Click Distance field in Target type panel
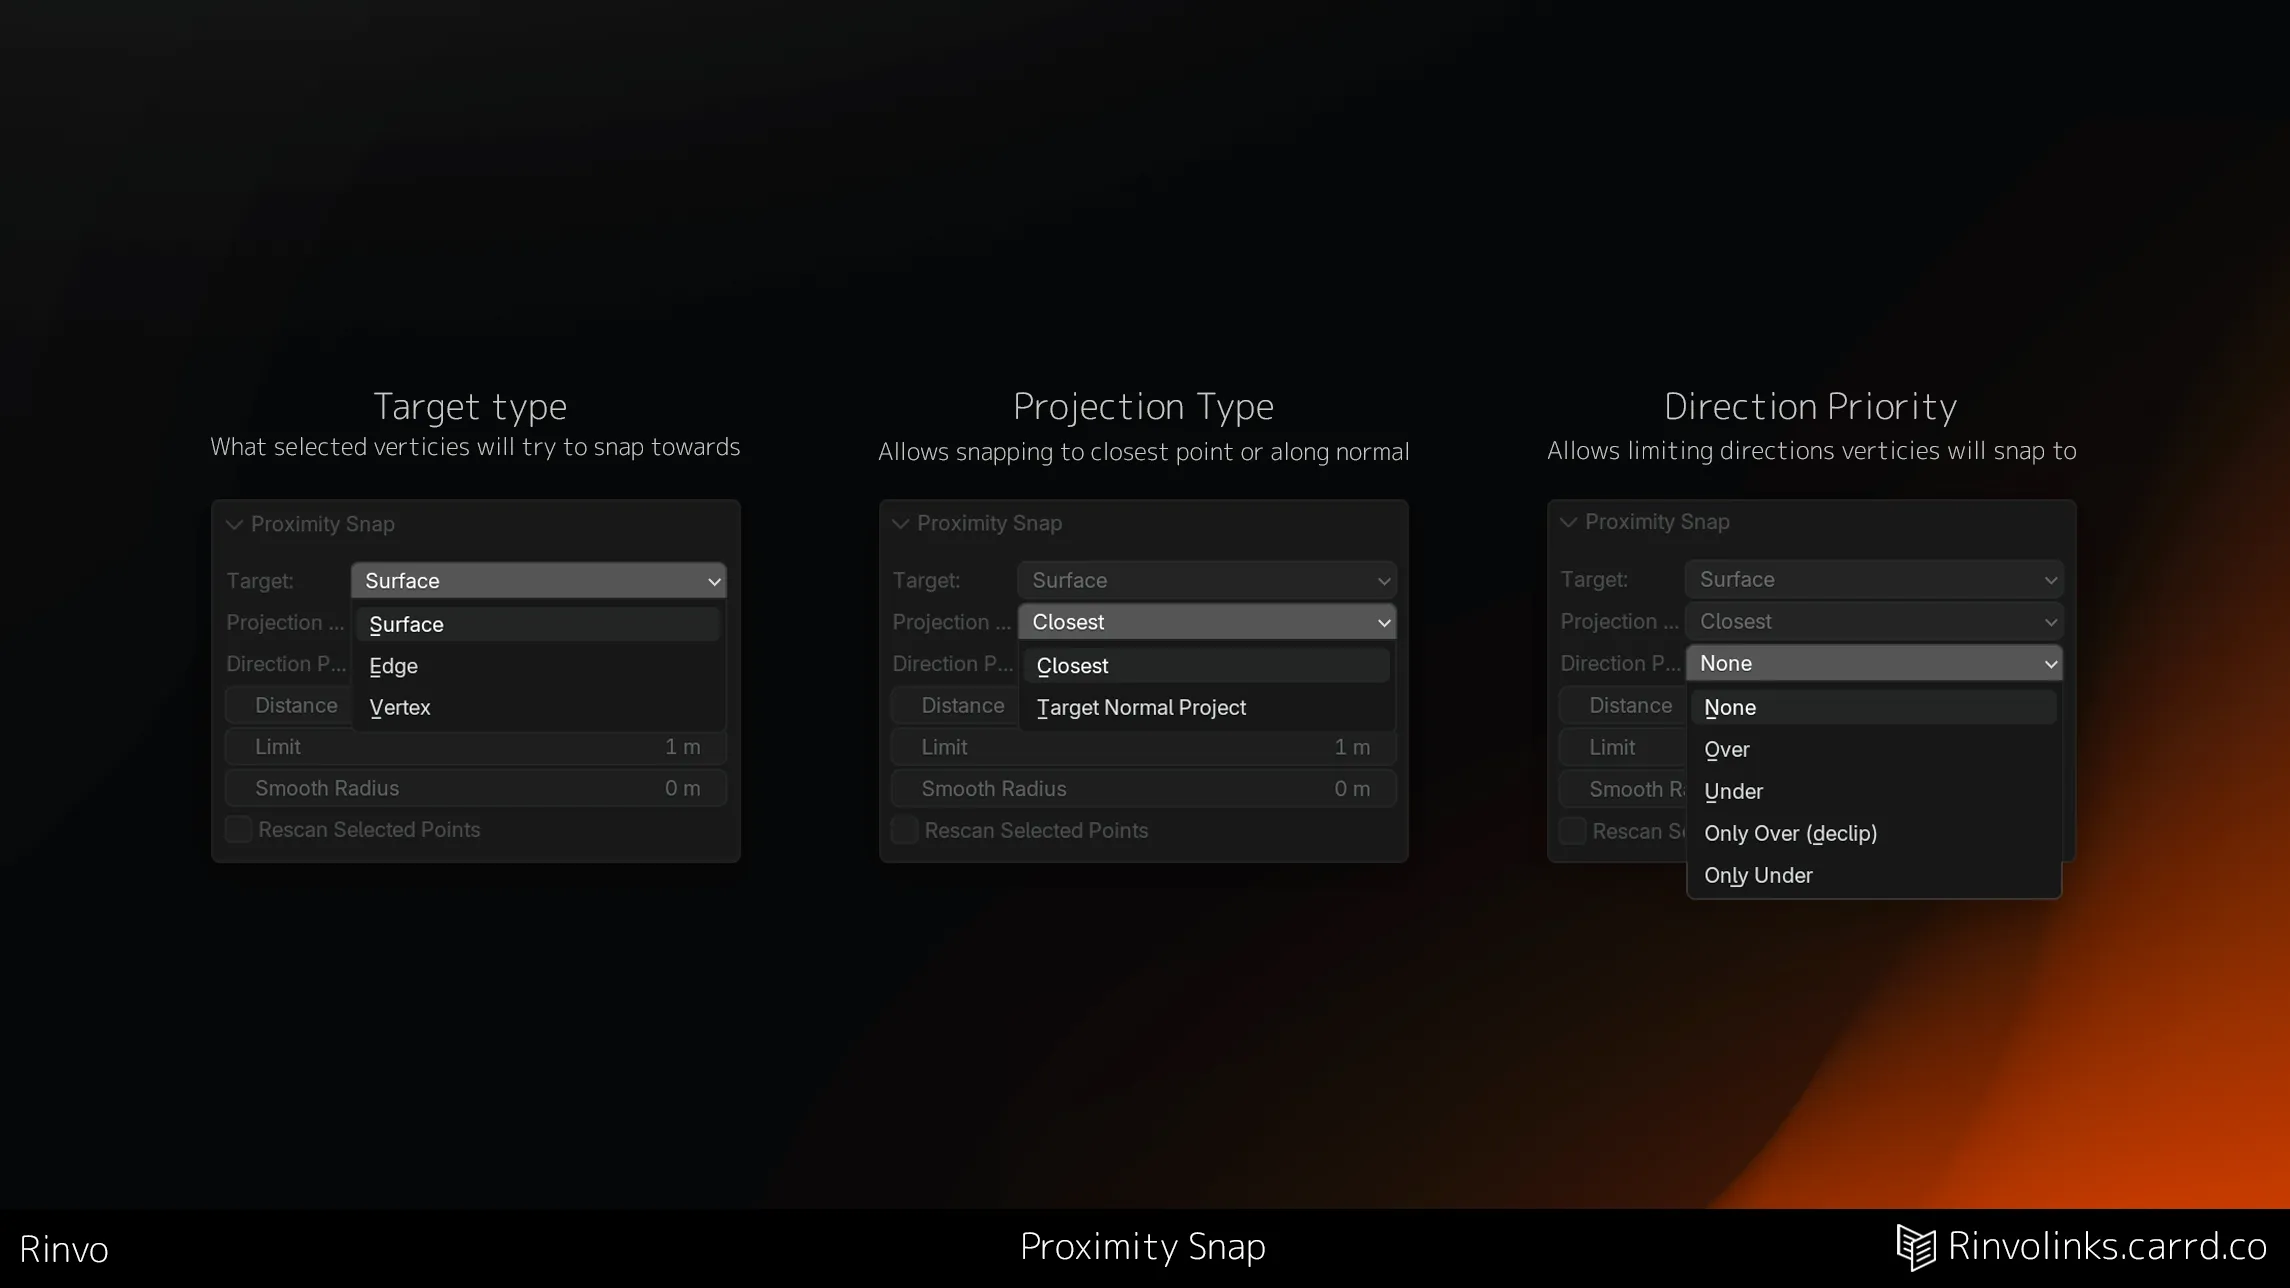Screen dimensions: 2290x1288 [x=289, y=706]
